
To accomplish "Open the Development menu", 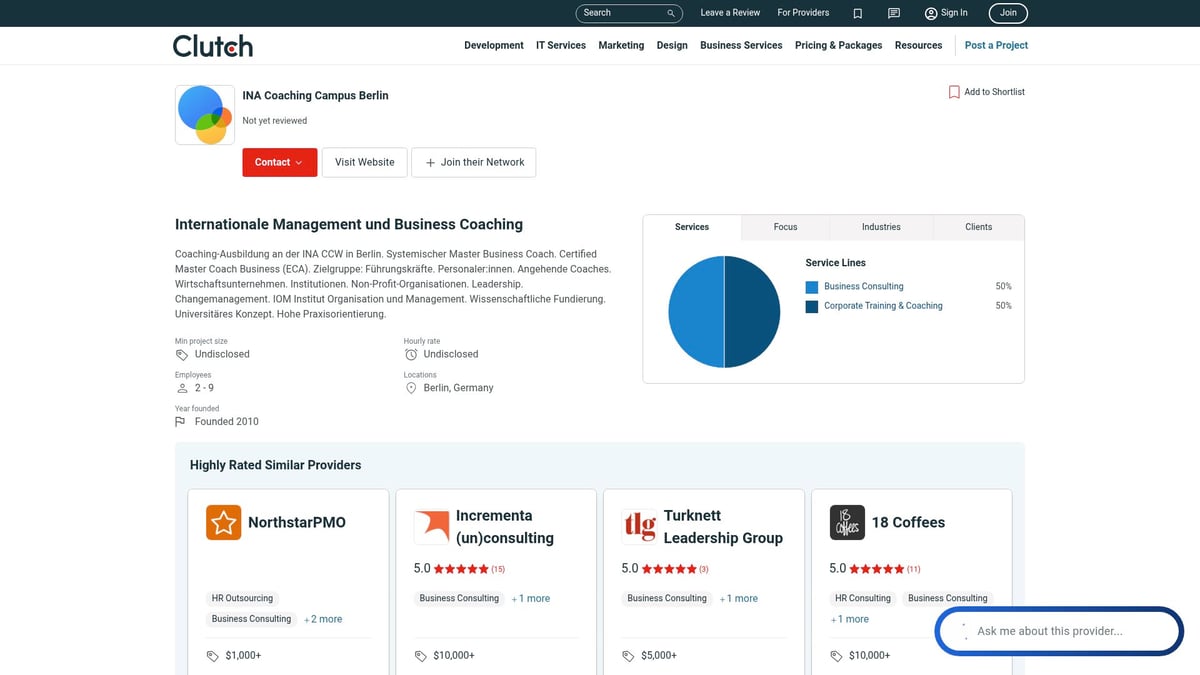I will click(493, 45).
